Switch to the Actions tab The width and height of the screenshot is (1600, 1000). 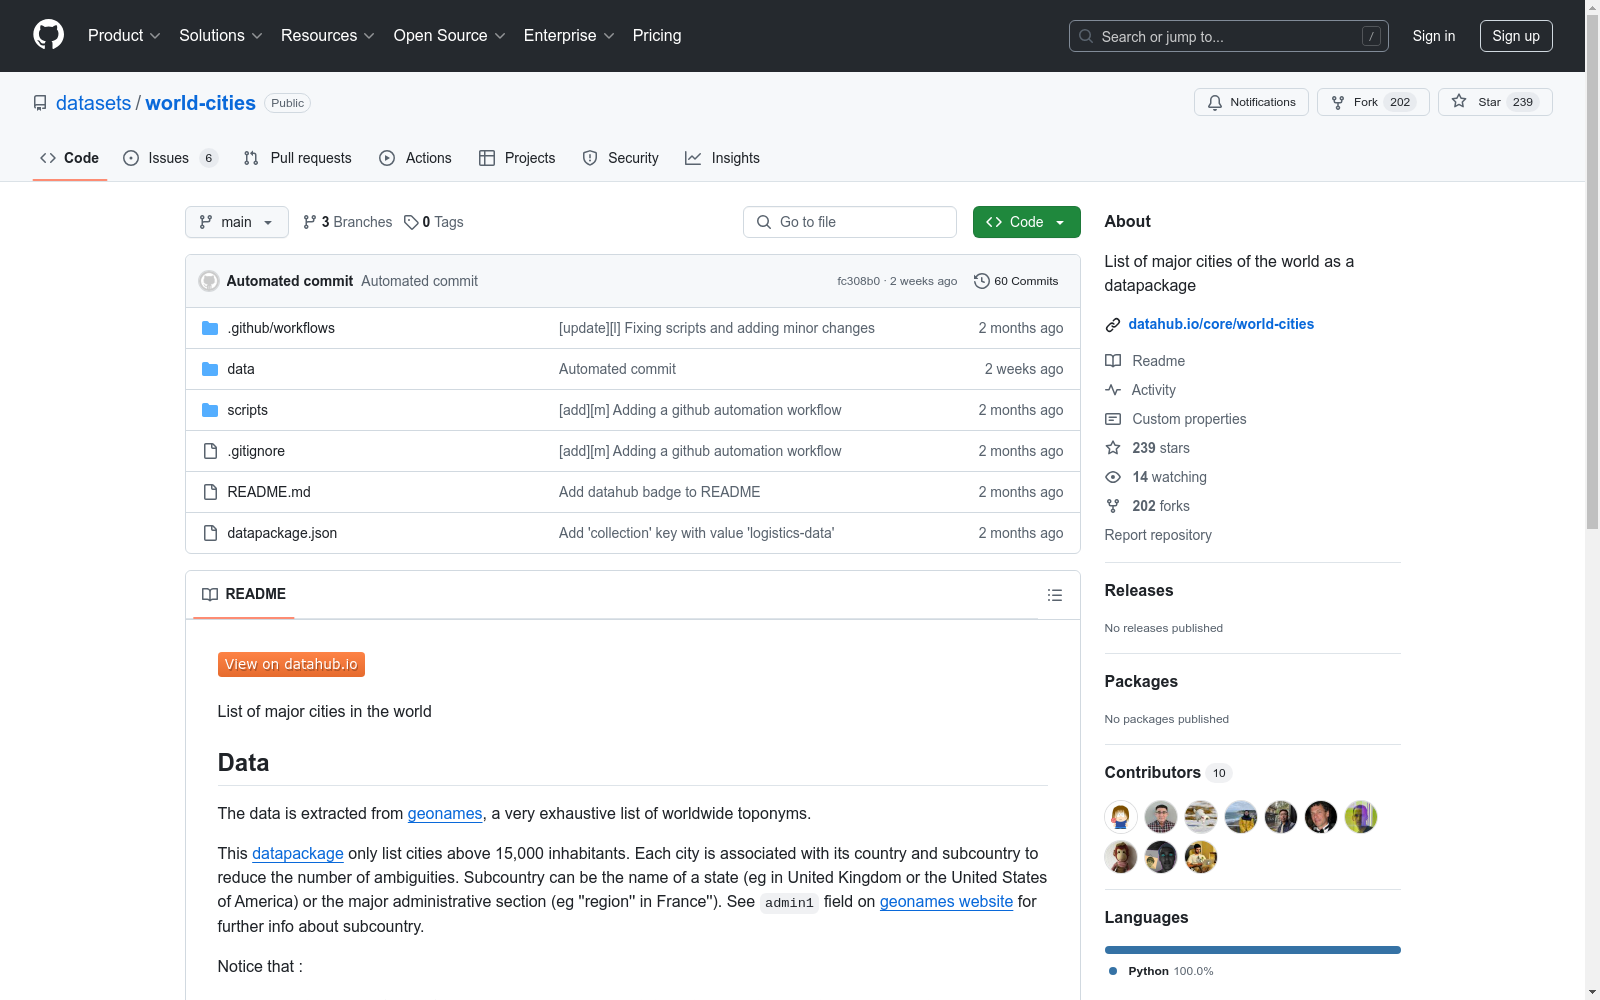point(415,158)
